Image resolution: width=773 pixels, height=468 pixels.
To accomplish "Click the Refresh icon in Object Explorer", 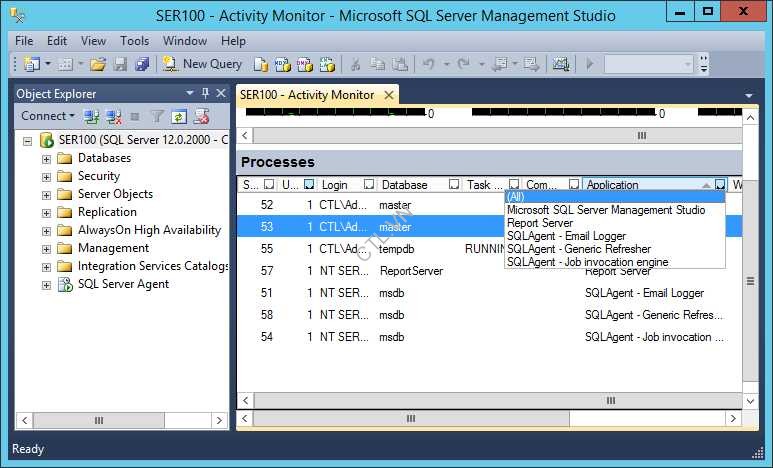I will (178, 117).
